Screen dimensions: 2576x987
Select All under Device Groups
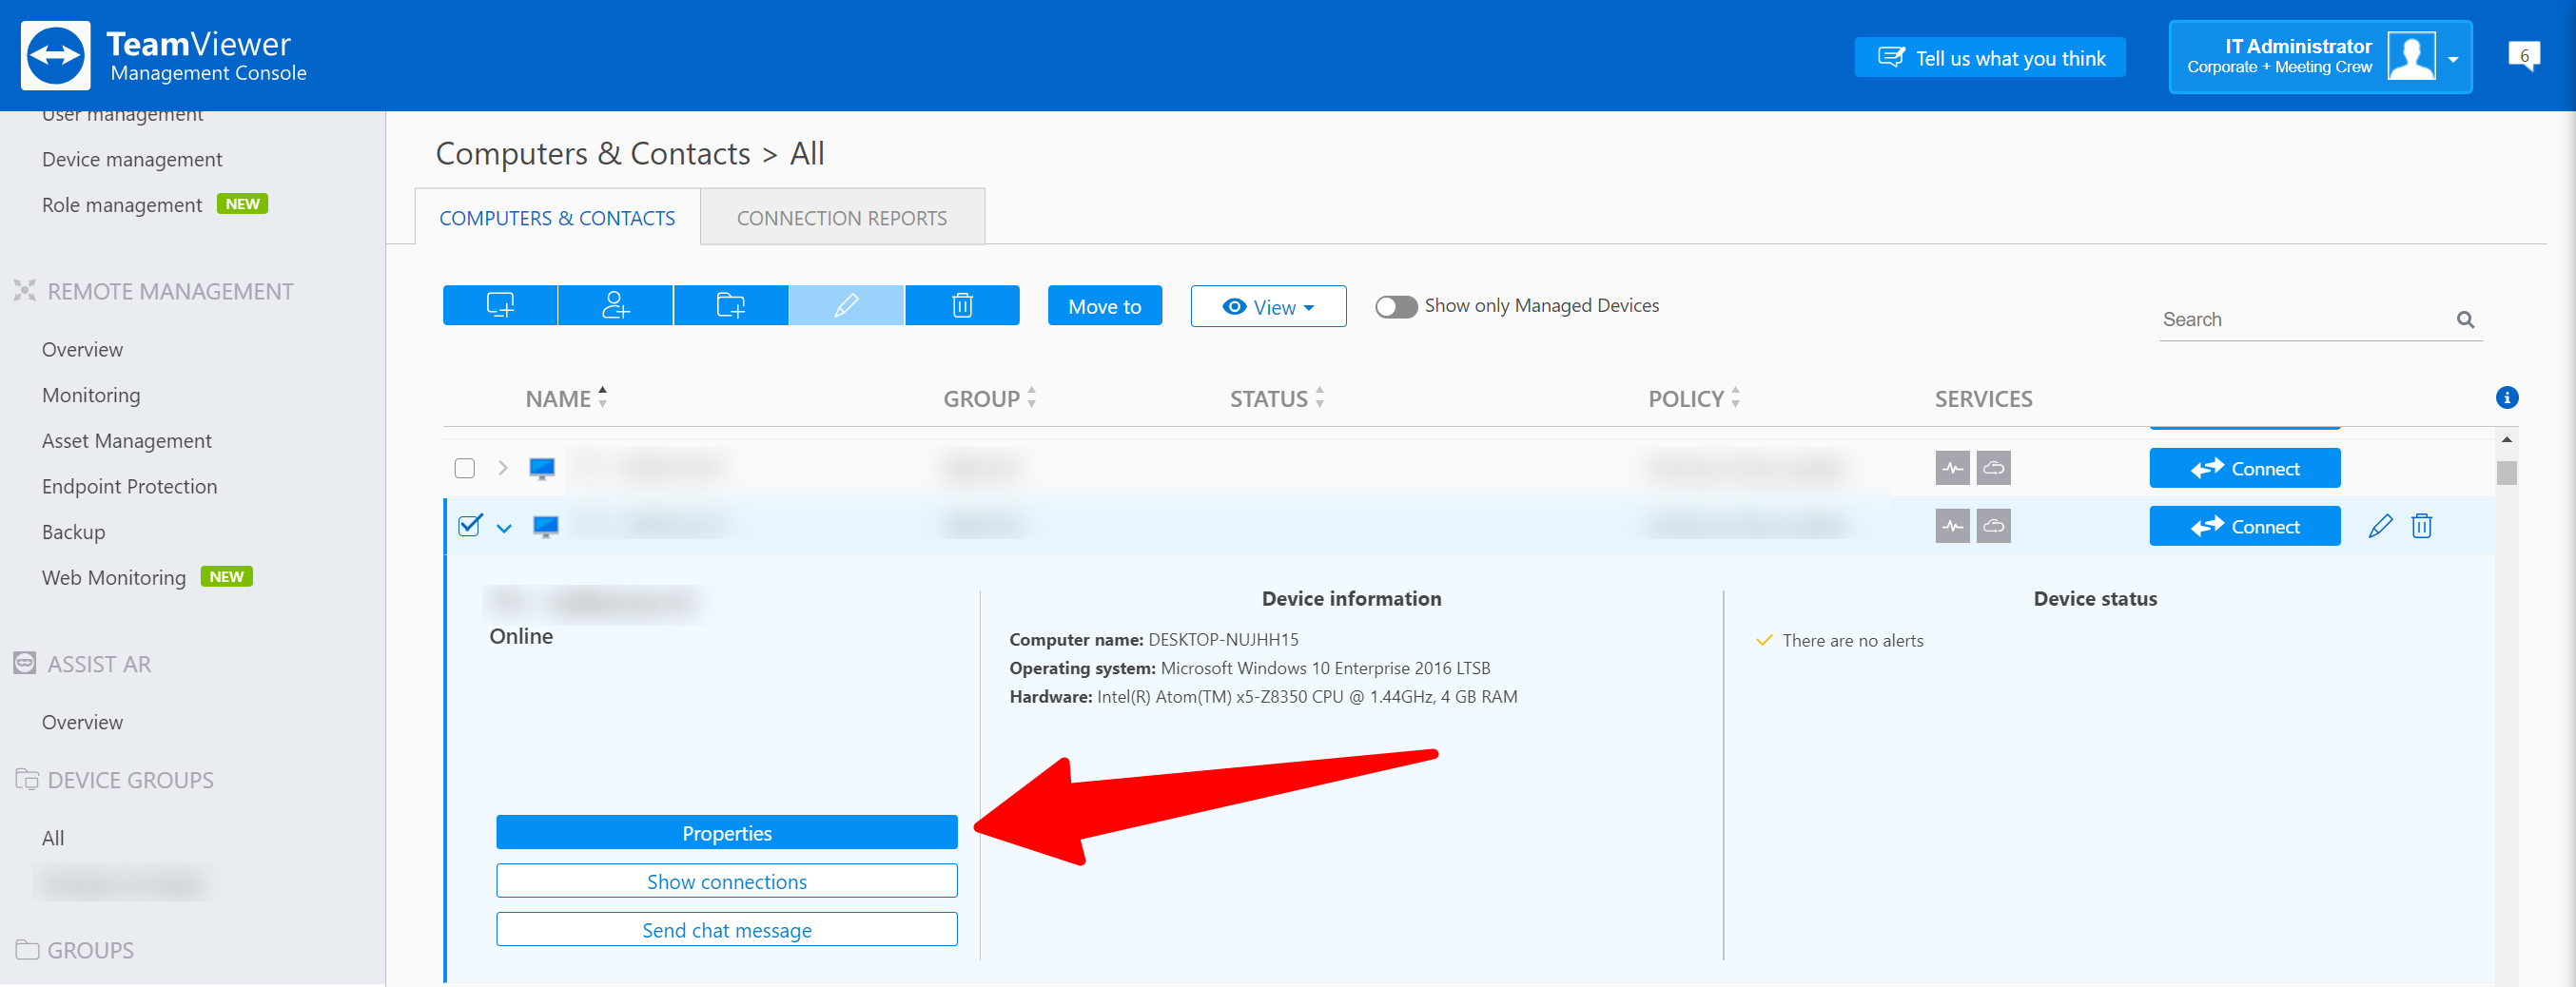pos(53,838)
